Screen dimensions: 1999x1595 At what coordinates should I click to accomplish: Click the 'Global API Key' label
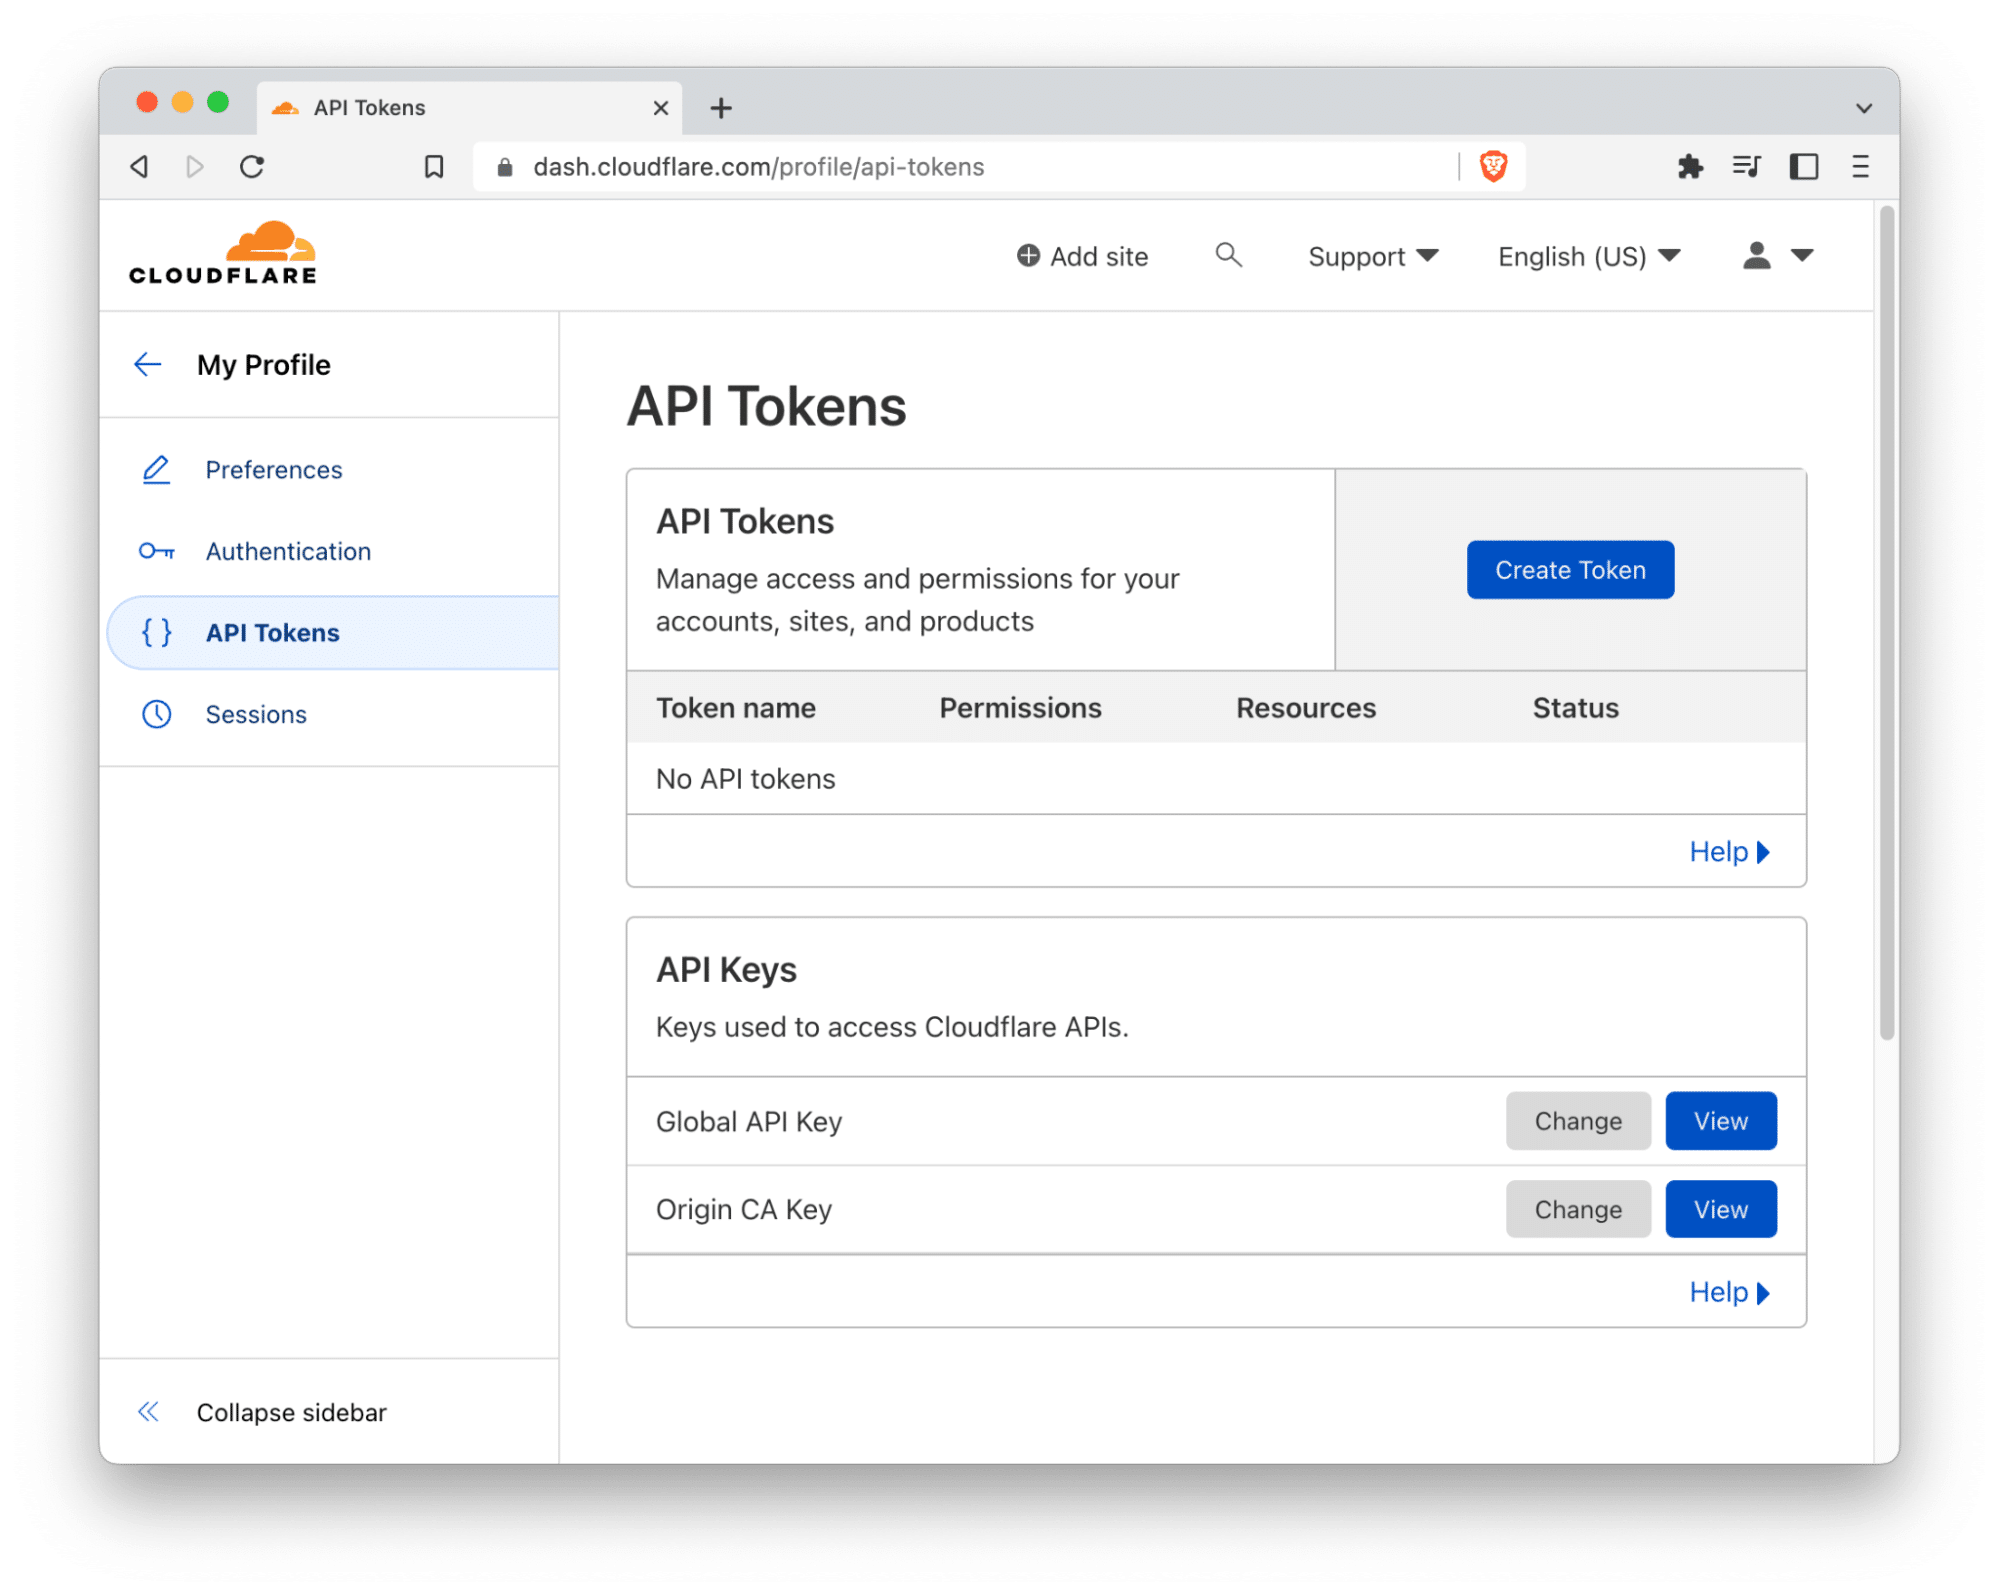click(x=749, y=1122)
